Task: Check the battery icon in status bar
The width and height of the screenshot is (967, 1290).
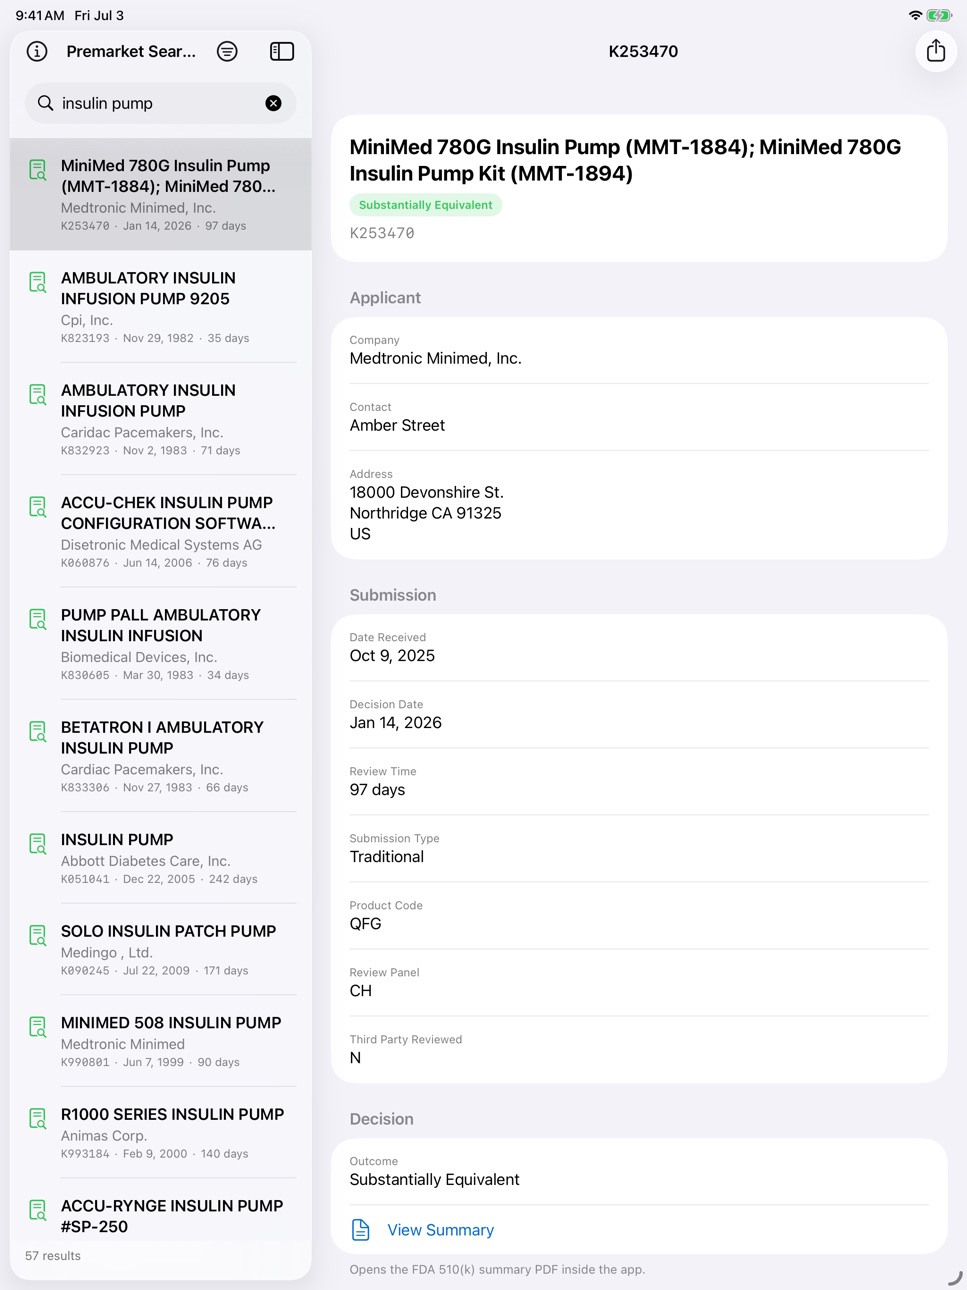Action: pyautogui.click(x=938, y=15)
